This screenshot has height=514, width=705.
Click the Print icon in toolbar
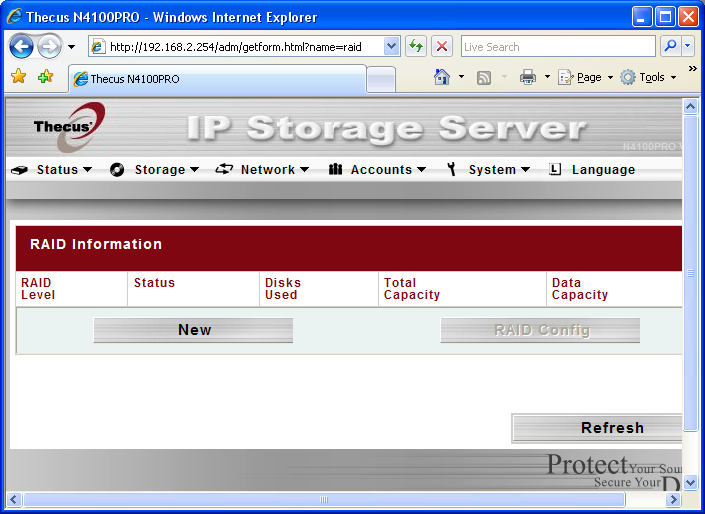527,77
